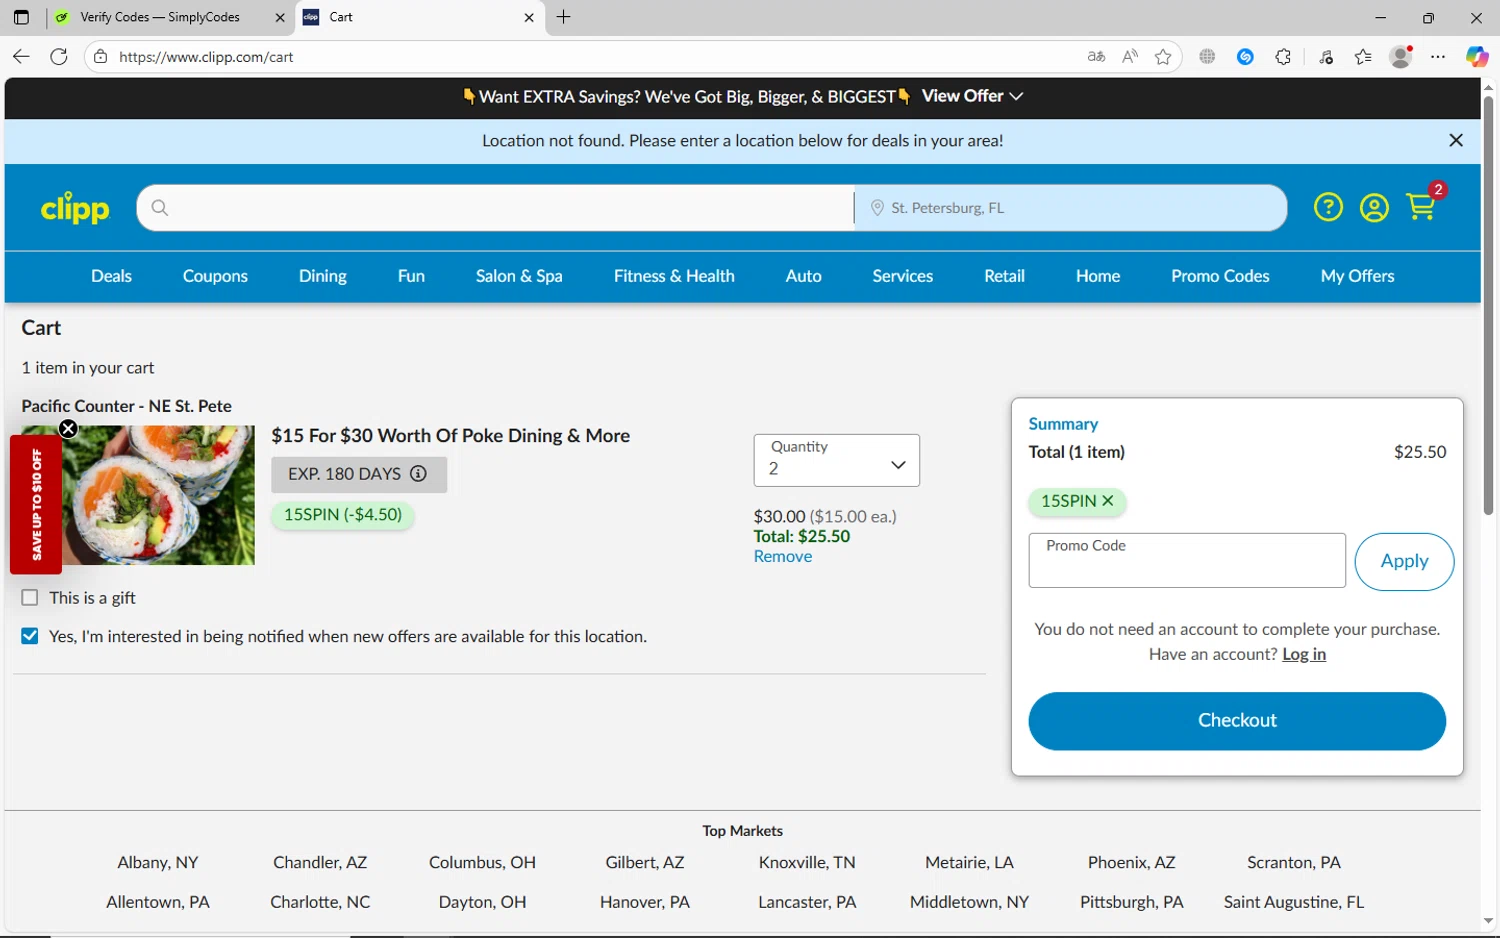1500x938 pixels.
Task: Click the Apply promo code button
Action: pos(1404,561)
